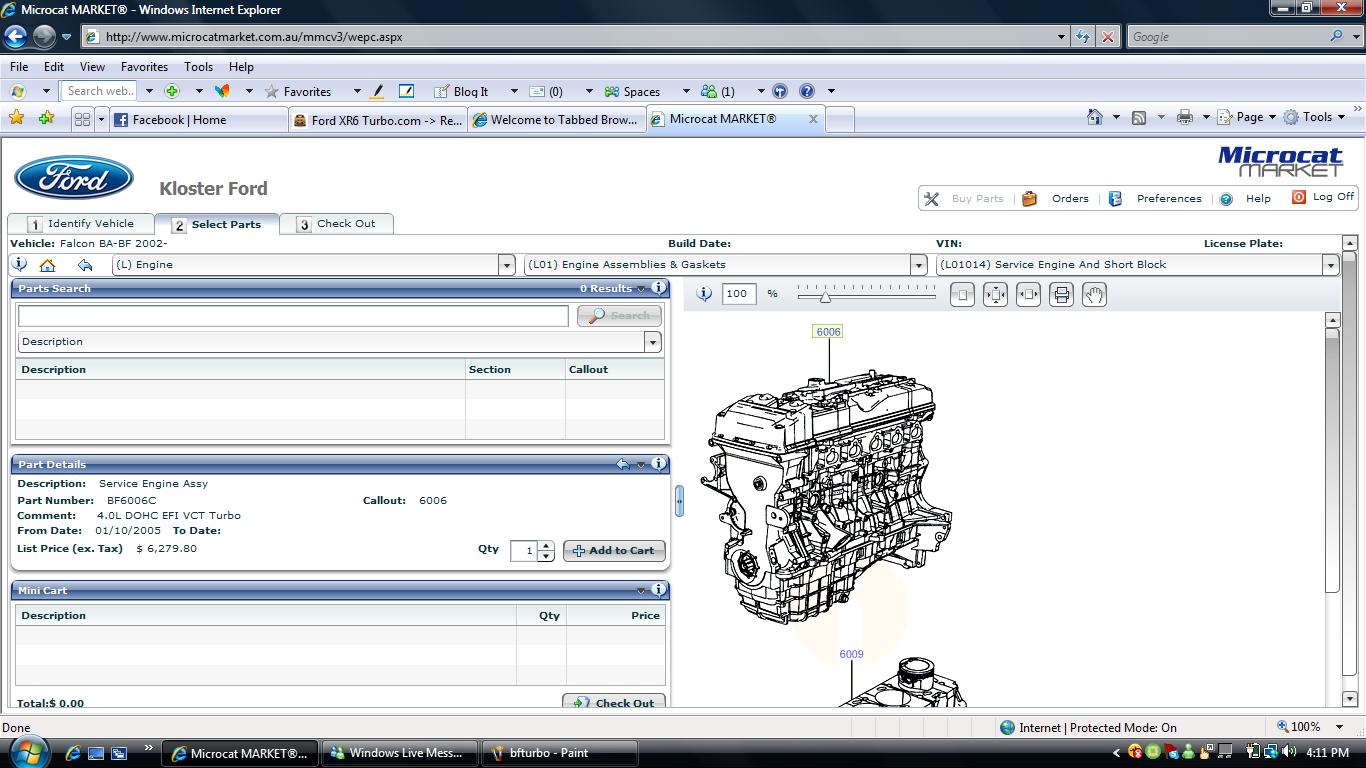Screen dimensions: 1366x768
Task: Click the parts Search button
Action: (x=619, y=315)
